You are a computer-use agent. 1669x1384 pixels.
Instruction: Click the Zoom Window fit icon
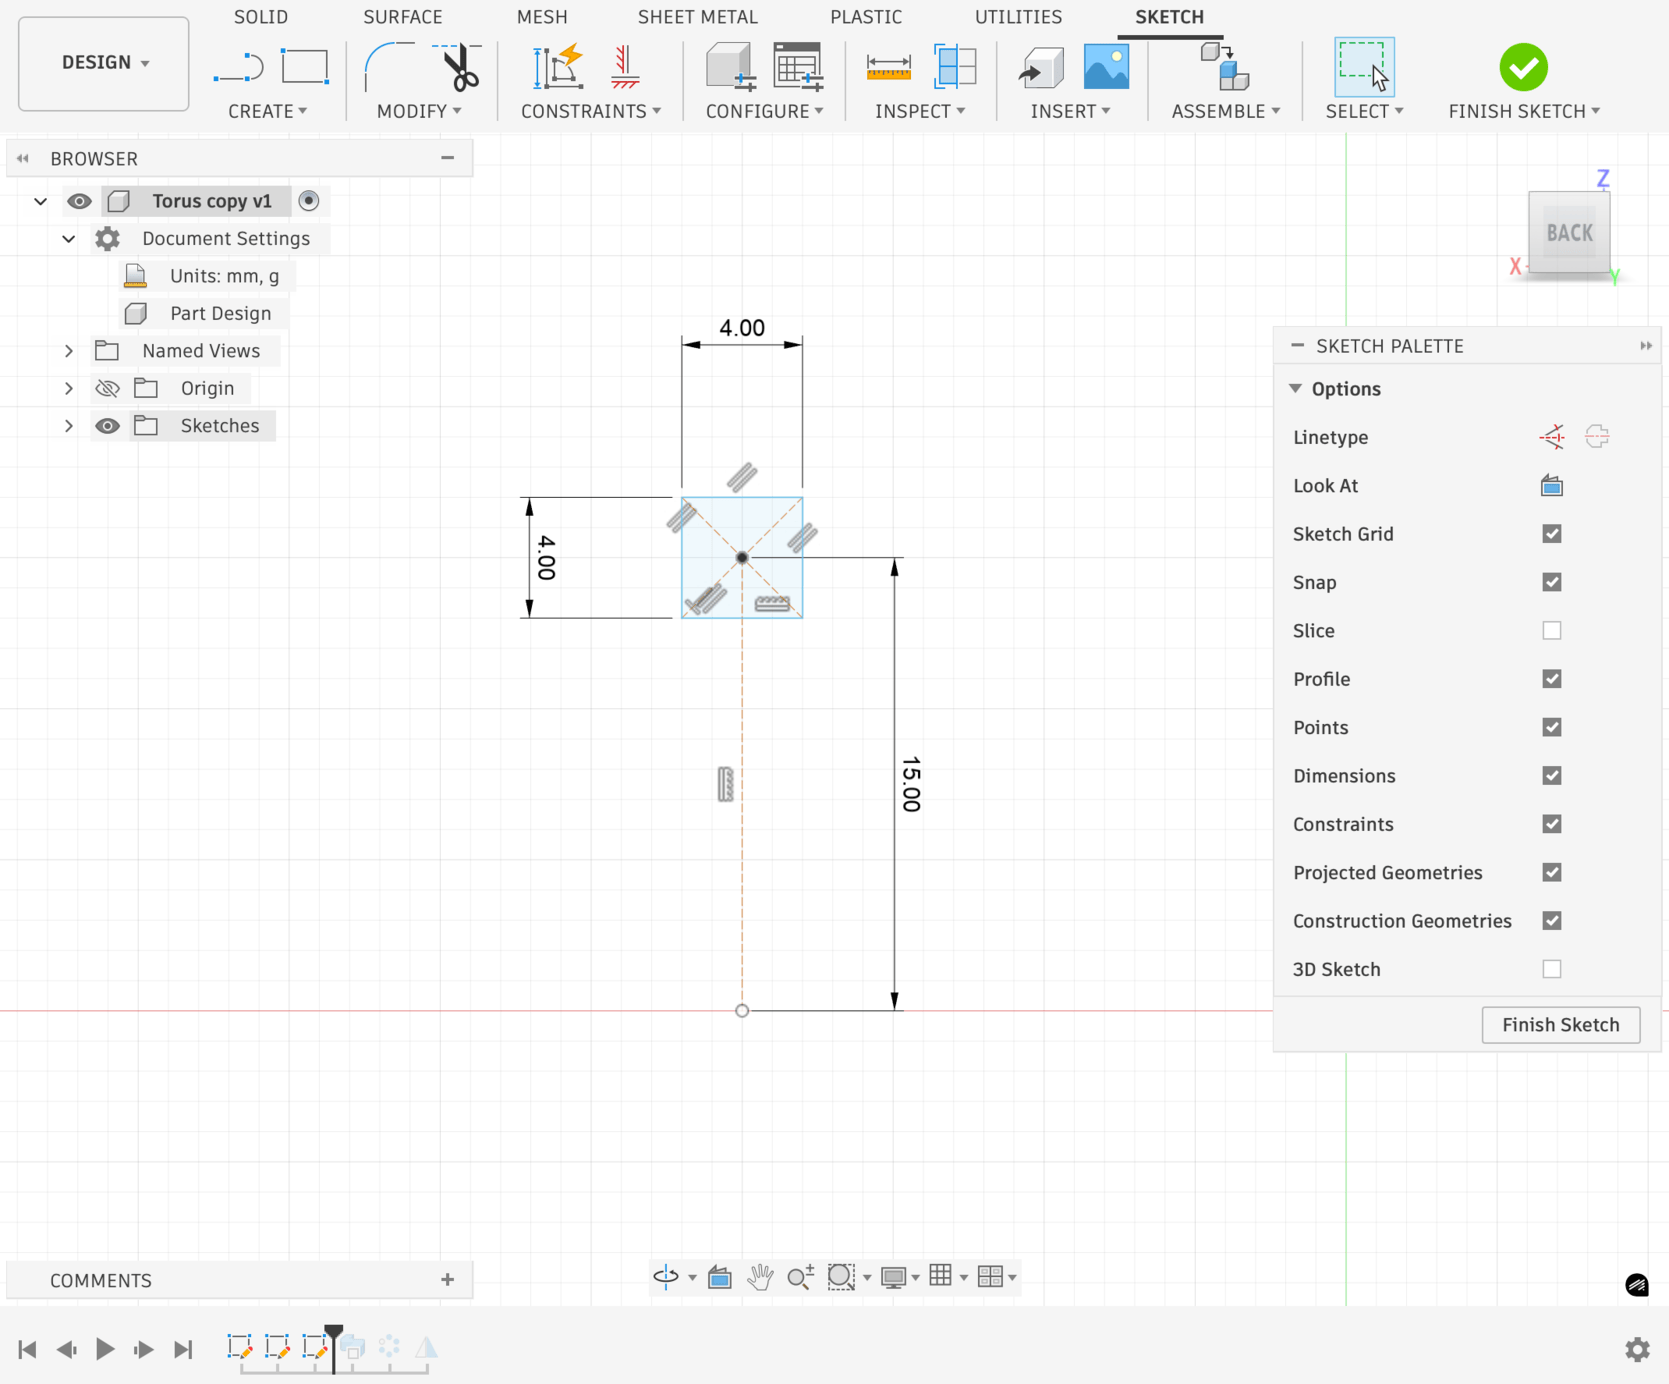[x=841, y=1277]
